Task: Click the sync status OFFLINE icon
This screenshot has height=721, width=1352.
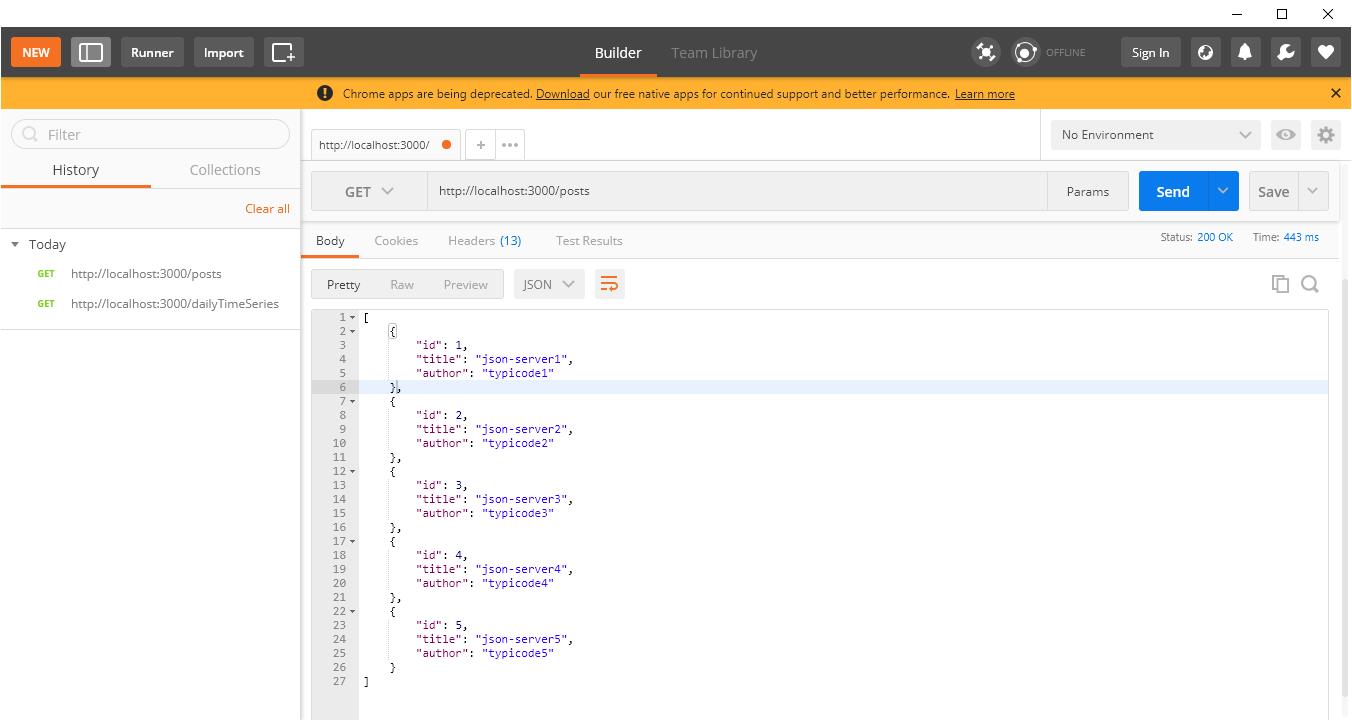Action: point(1026,52)
